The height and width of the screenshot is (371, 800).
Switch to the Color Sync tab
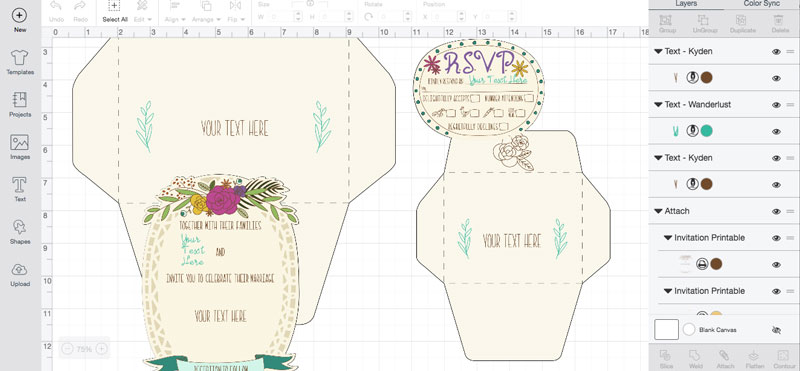click(x=761, y=4)
